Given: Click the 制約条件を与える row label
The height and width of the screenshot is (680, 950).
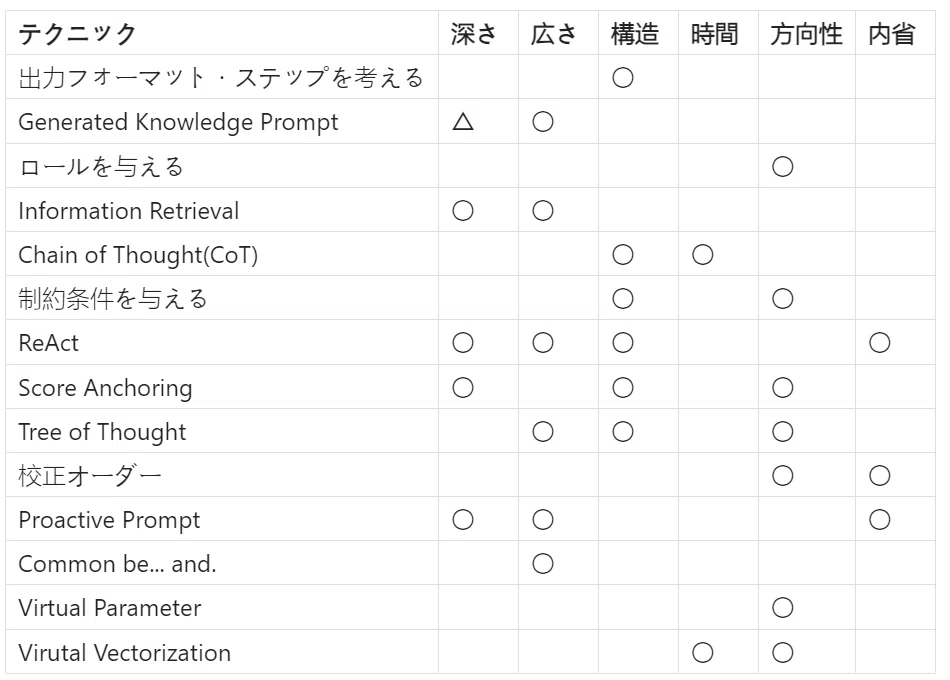Looking at the screenshot, I should pyautogui.click(x=113, y=299).
